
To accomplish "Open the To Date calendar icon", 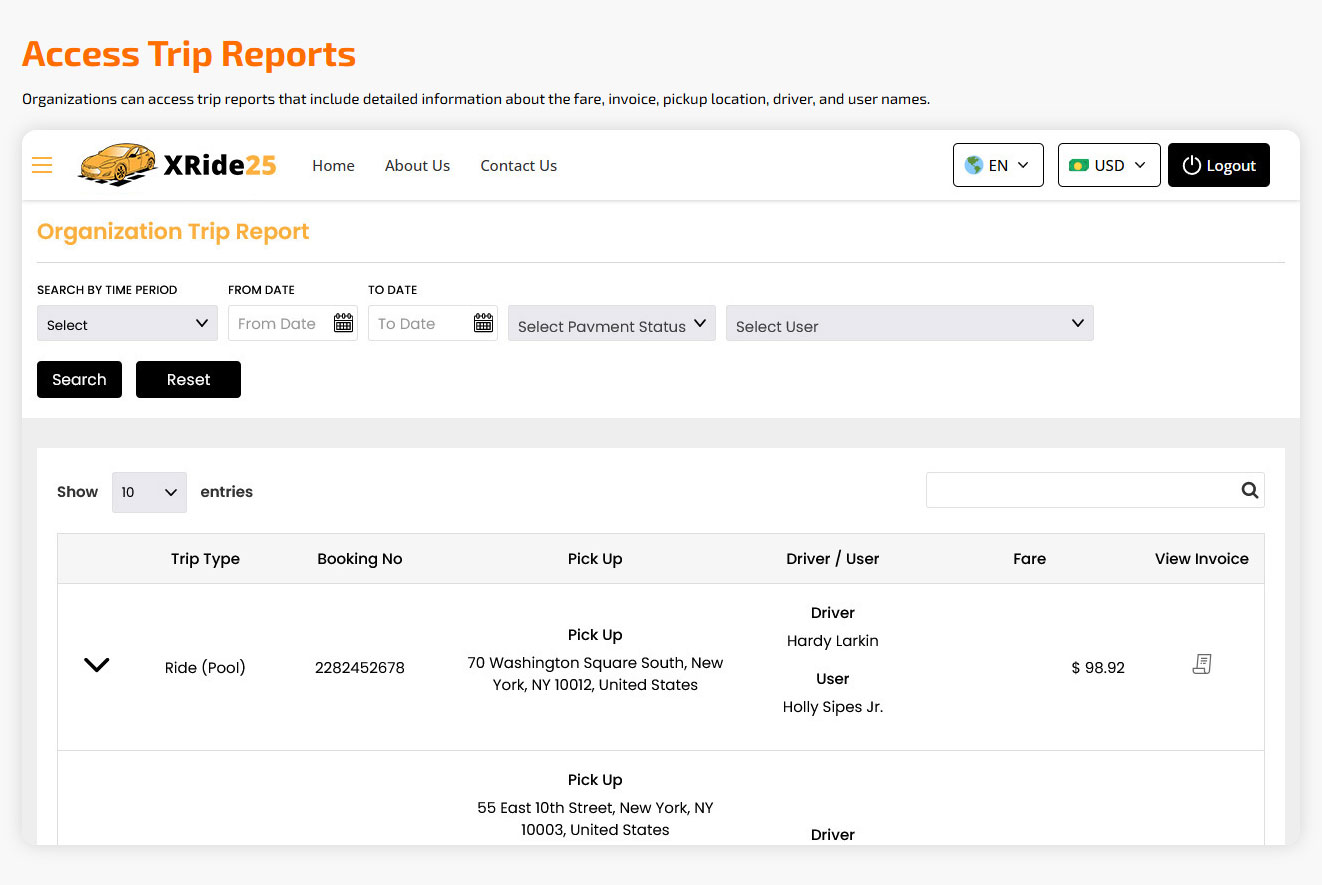I will pos(483,323).
